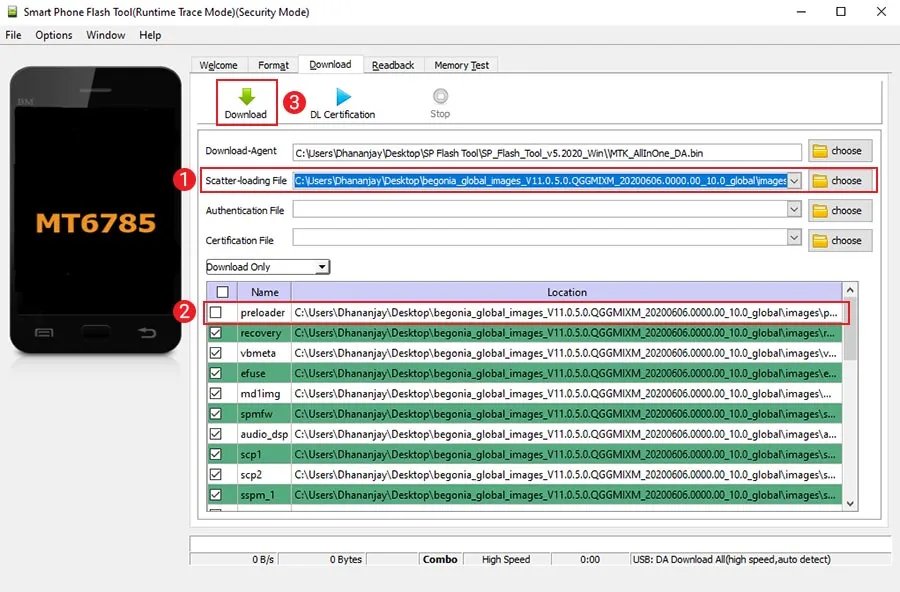Switch to the Readback tab
Viewport: 900px width, 592px height.
coord(393,64)
